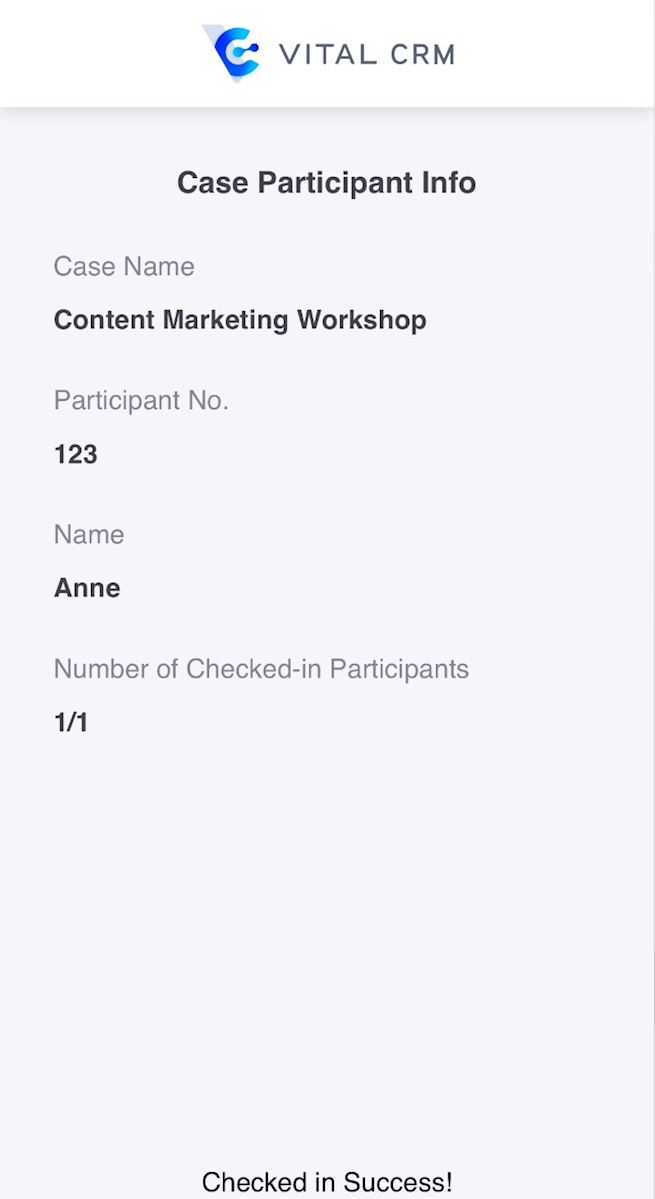655x1199 pixels.
Task: Click the Number of Checked-in Participants label
Action: (261, 669)
